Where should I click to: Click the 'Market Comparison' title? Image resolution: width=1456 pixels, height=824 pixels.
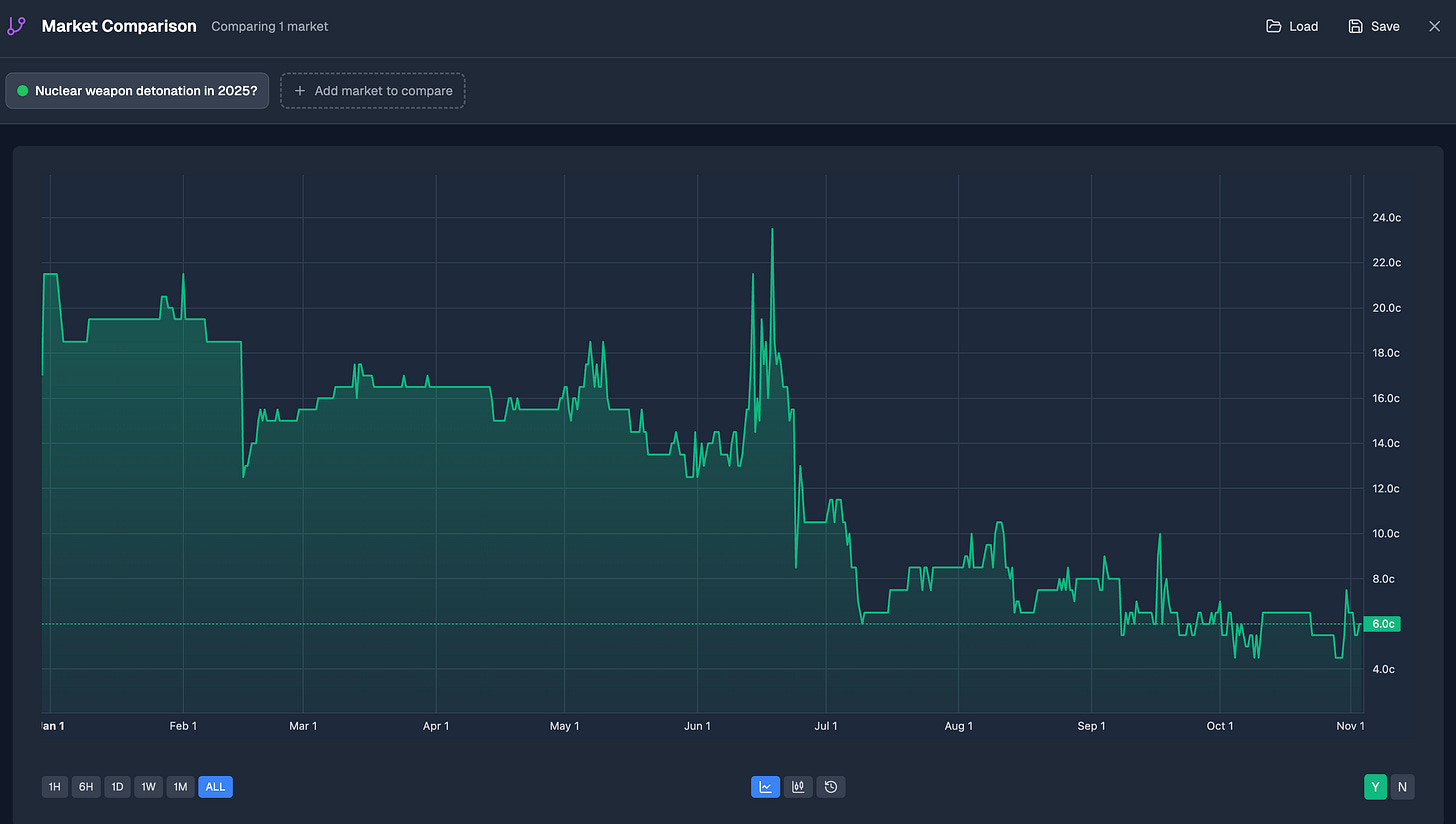(x=119, y=26)
